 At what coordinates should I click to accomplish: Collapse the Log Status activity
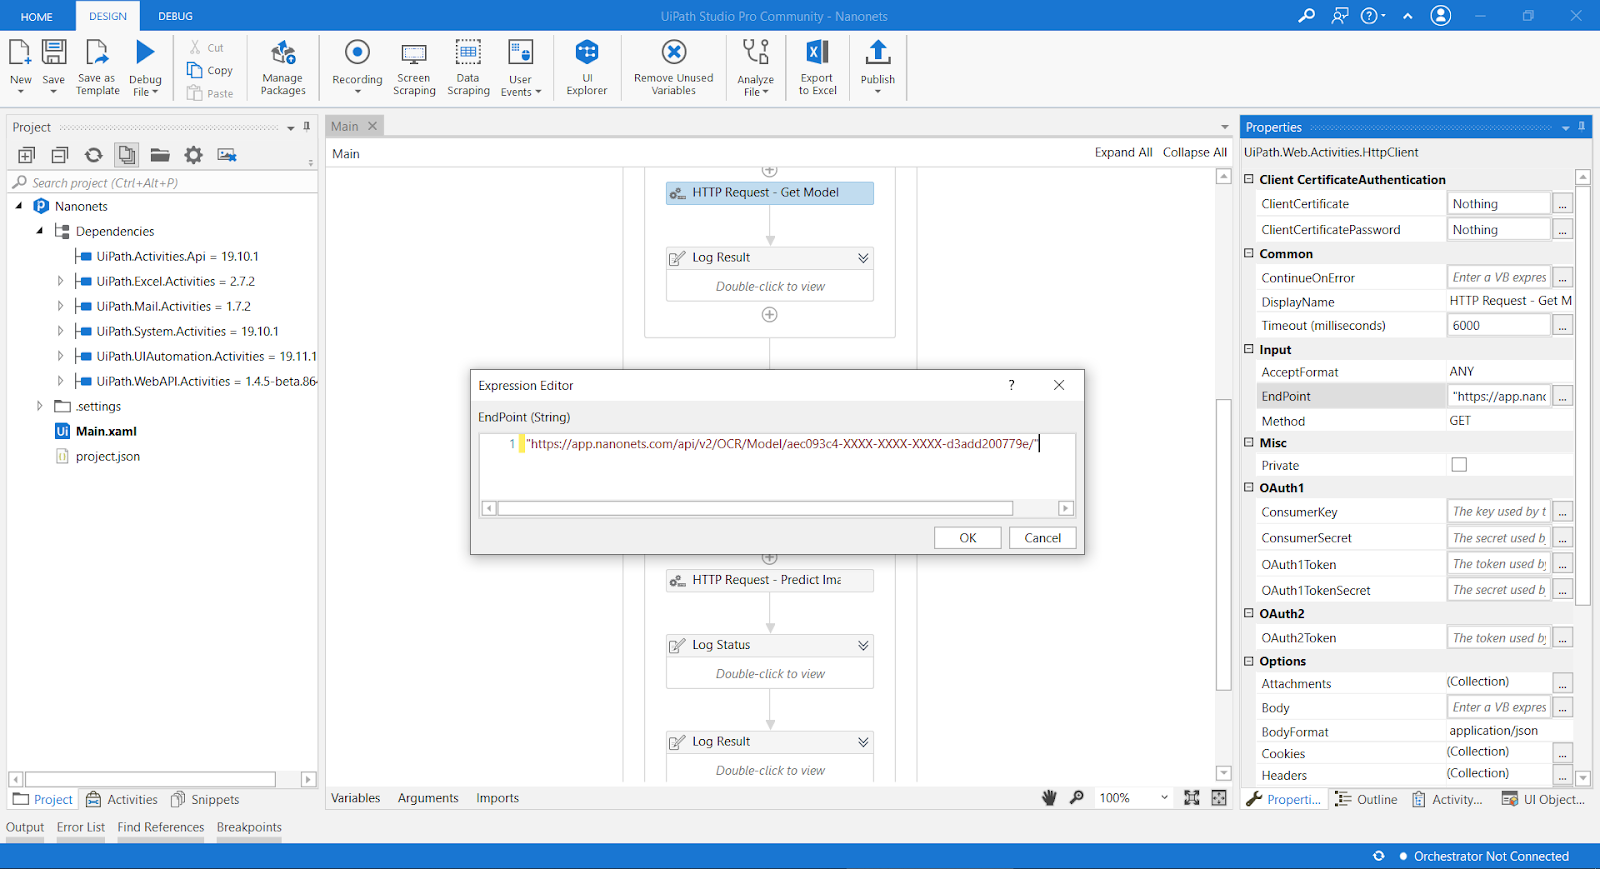click(863, 646)
